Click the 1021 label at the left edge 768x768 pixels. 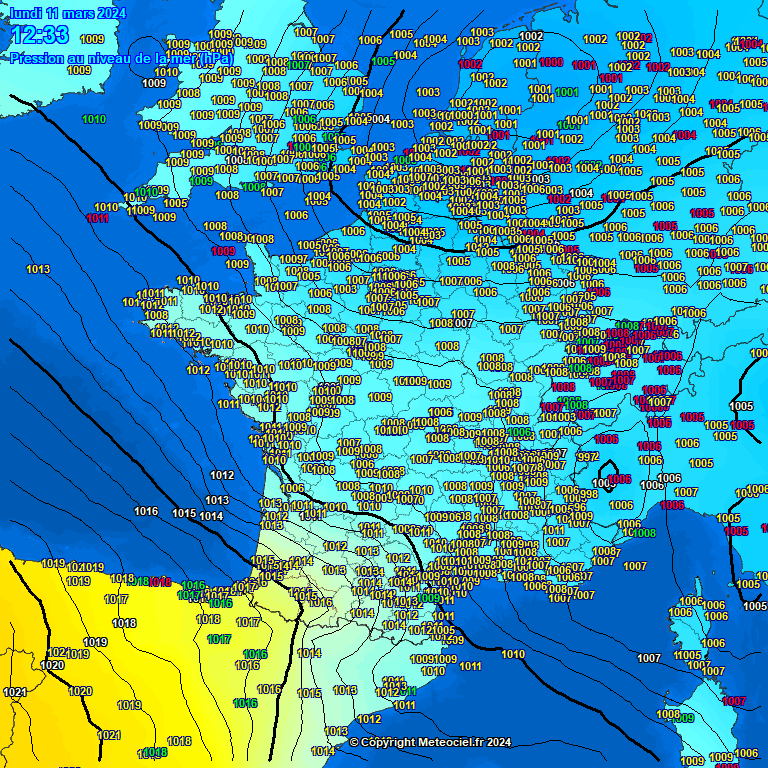[x=15, y=692]
